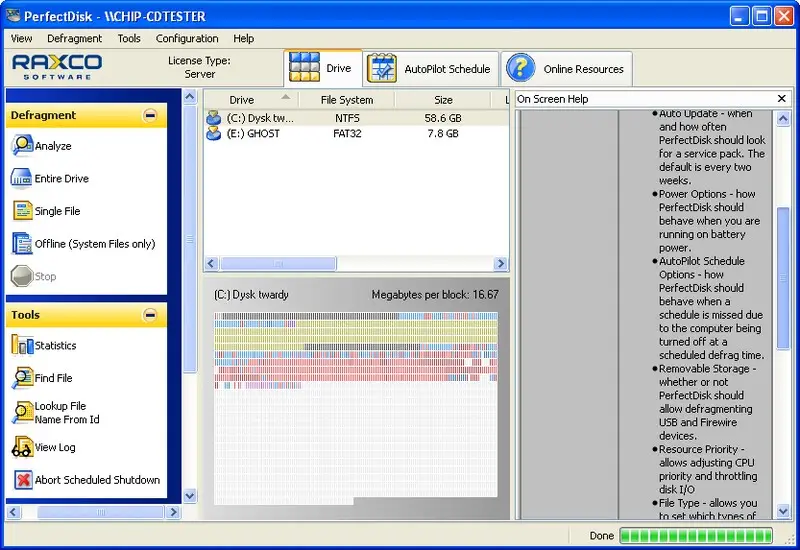Click Abort Scheduled Shutdown link text
800x550 pixels.
[97, 480]
